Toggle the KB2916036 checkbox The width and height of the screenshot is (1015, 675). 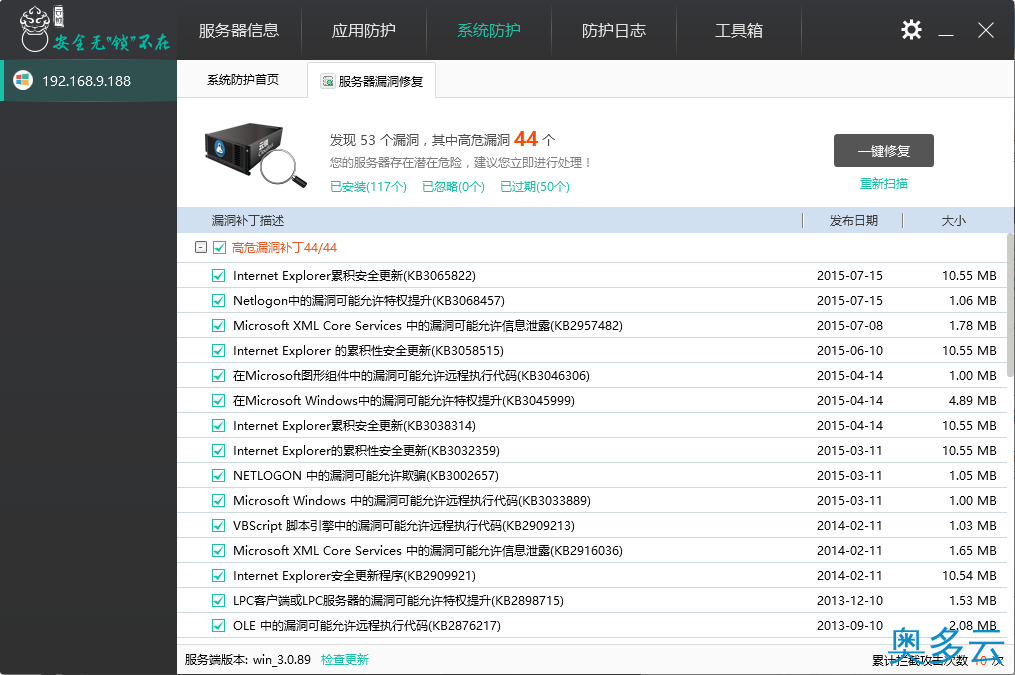coord(219,551)
